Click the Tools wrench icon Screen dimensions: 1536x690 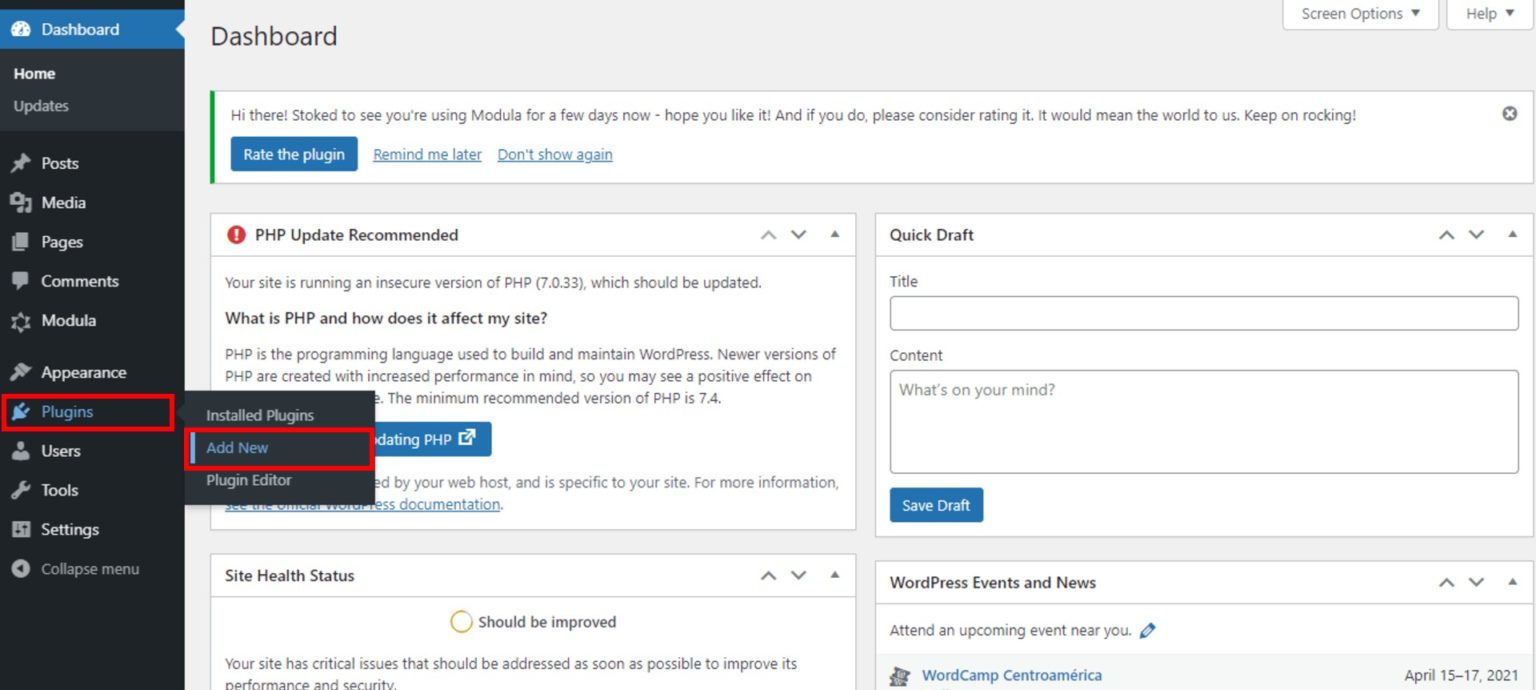21,490
